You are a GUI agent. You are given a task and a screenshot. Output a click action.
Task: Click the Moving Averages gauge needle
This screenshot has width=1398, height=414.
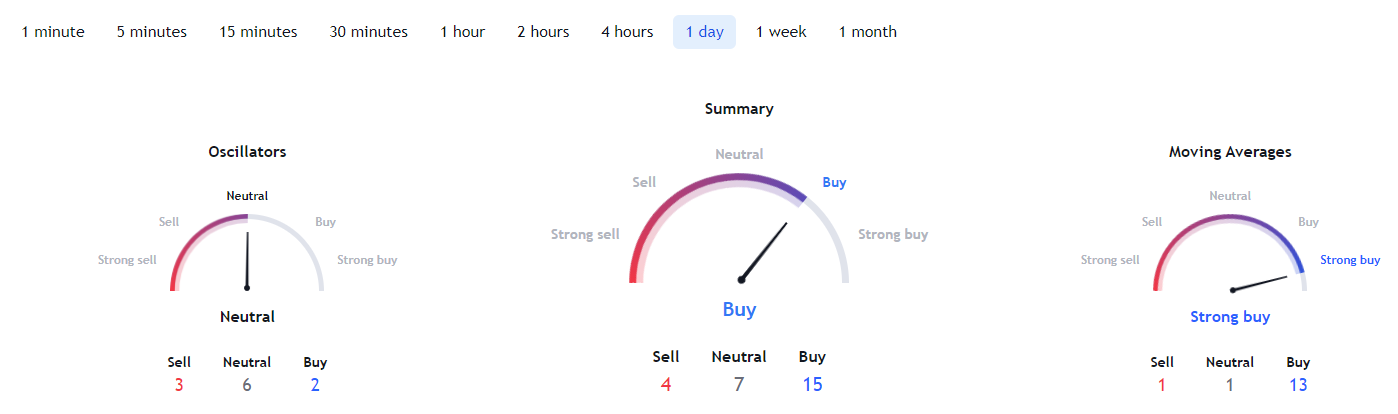pos(1260,283)
